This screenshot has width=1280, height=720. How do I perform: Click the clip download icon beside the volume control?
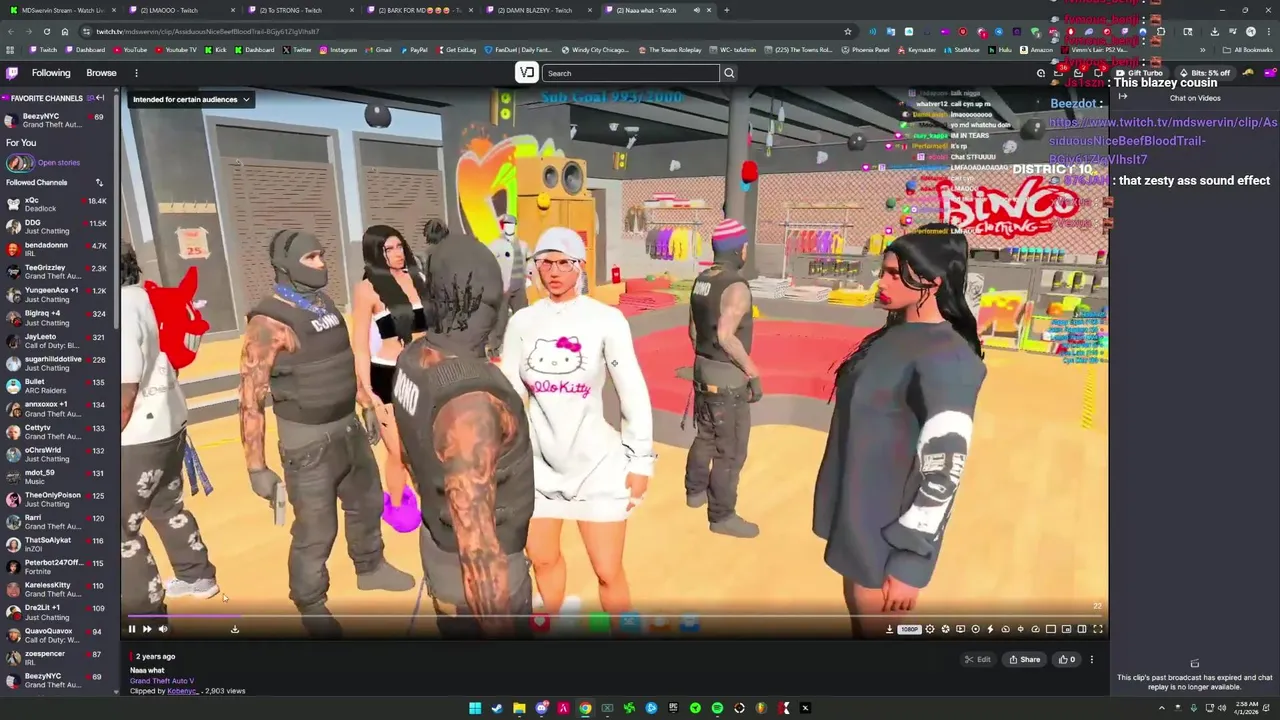235,629
